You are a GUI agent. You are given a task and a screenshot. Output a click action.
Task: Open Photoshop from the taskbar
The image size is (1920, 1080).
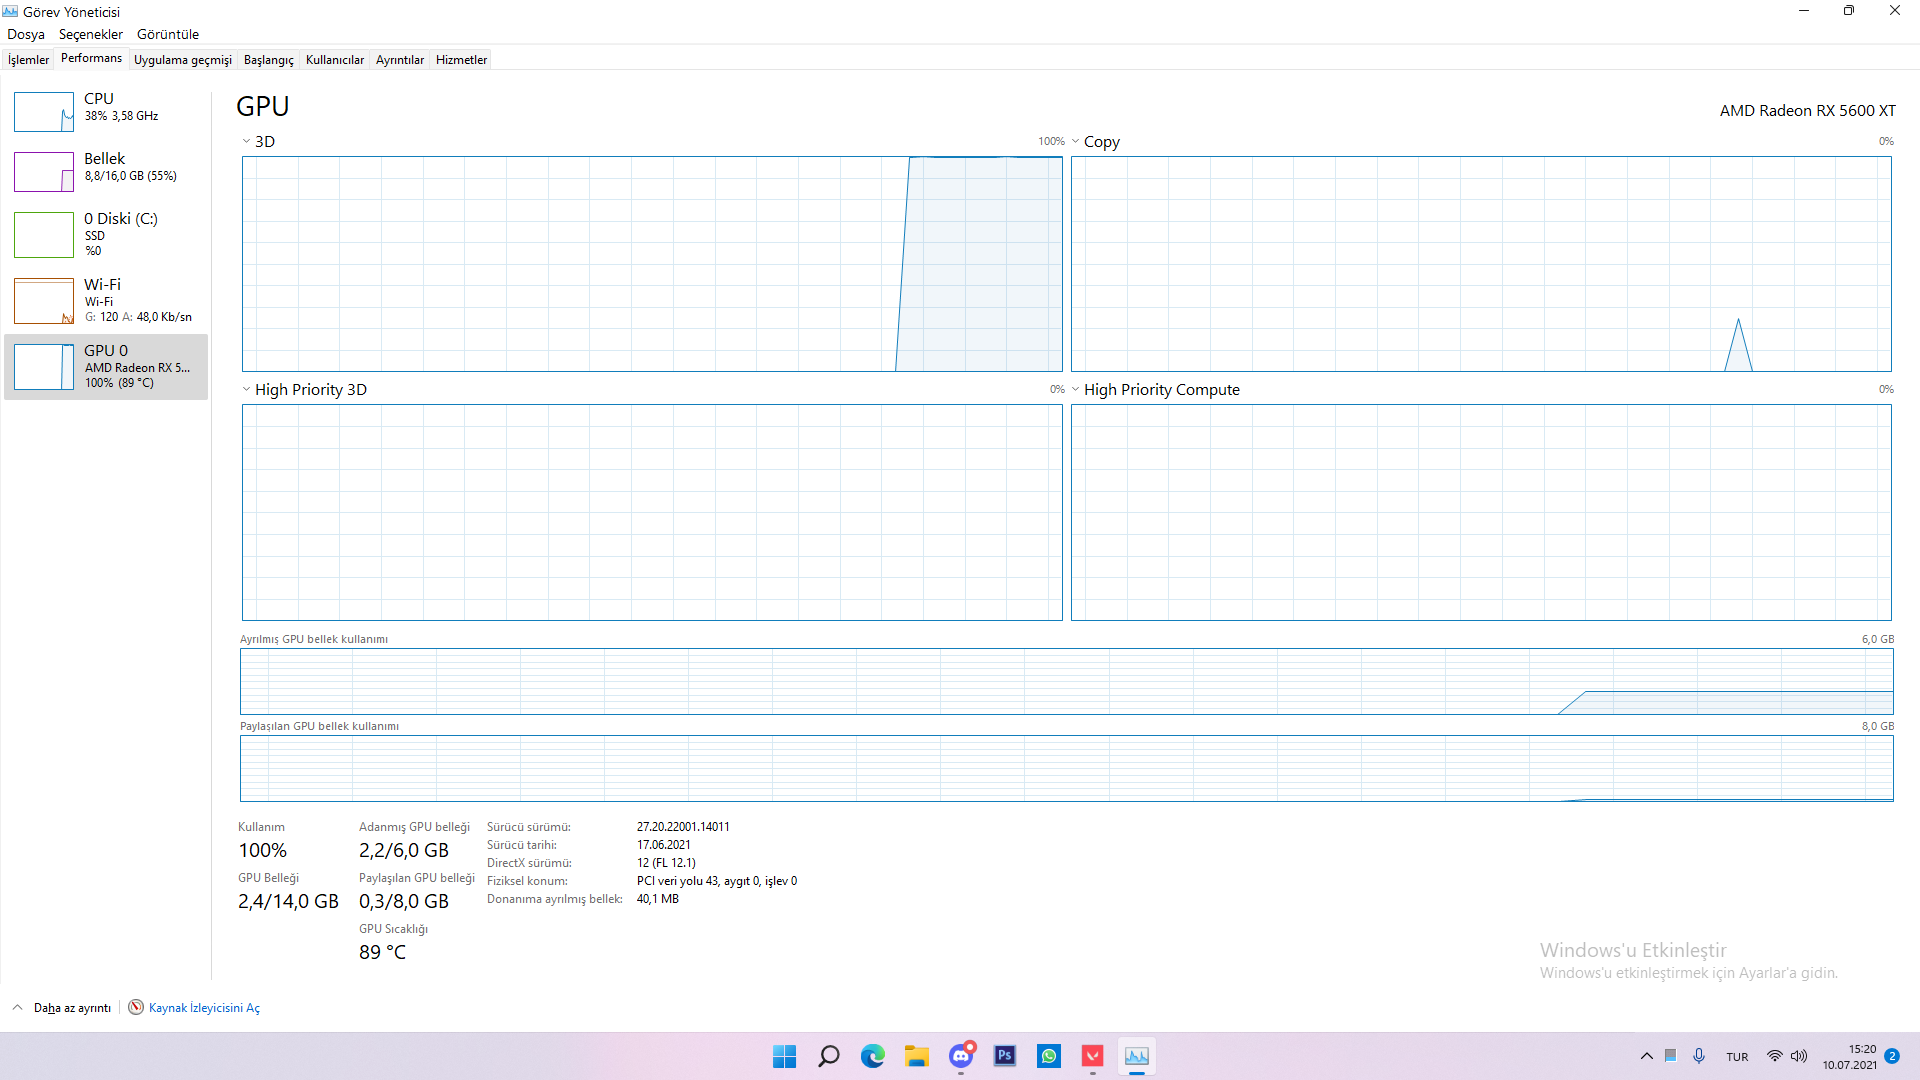pos(1004,1056)
